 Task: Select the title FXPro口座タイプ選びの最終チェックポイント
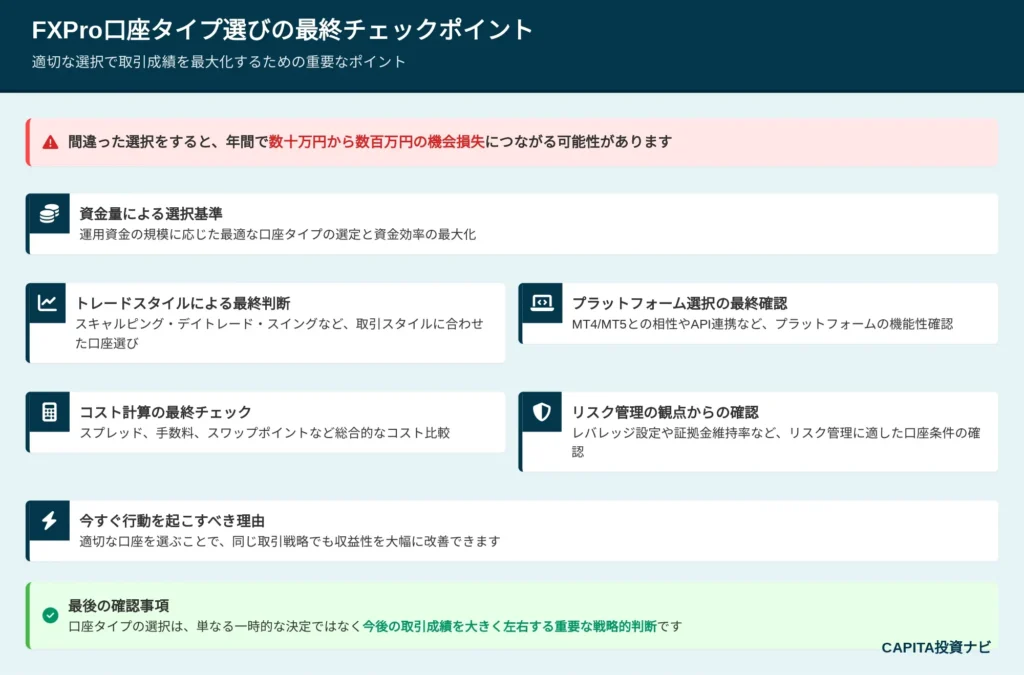pos(282,30)
